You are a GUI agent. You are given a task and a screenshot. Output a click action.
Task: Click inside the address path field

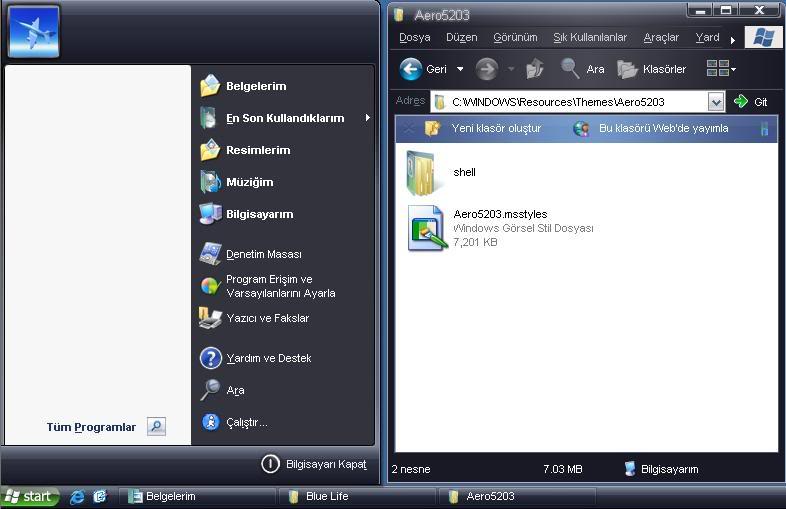pyautogui.click(x=569, y=102)
